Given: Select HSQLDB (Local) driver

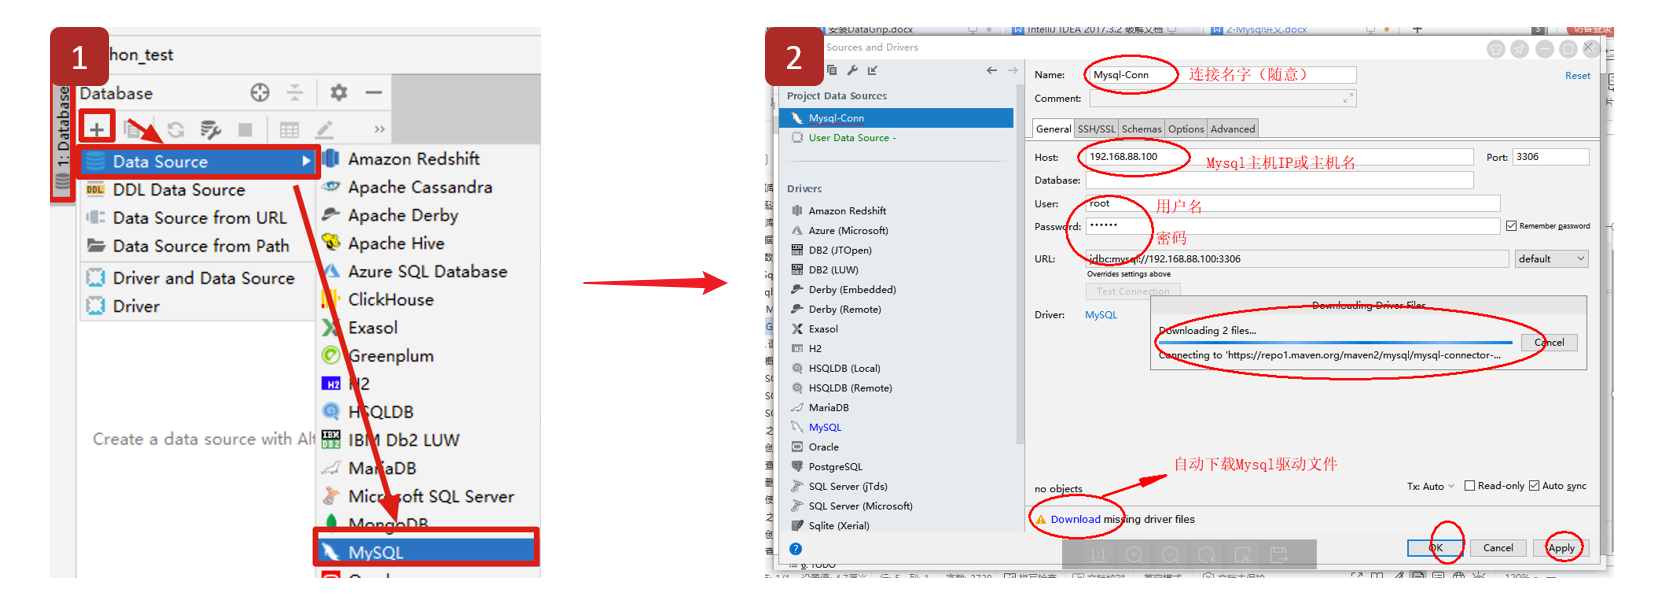Looking at the screenshot, I should [843, 368].
